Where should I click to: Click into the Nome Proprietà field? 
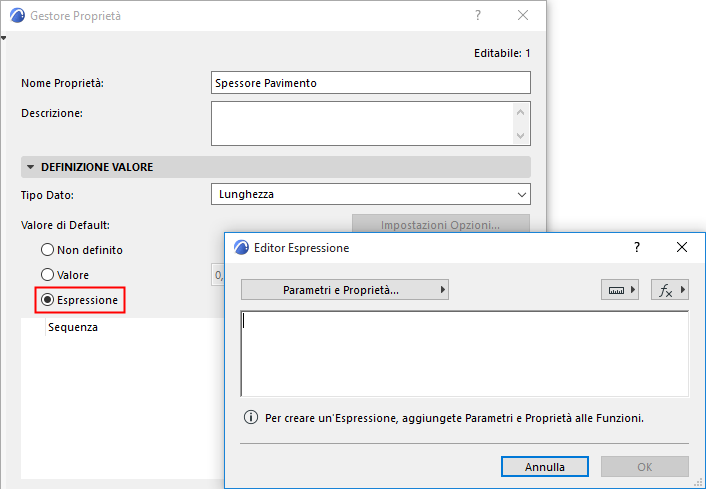coord(370,83)
